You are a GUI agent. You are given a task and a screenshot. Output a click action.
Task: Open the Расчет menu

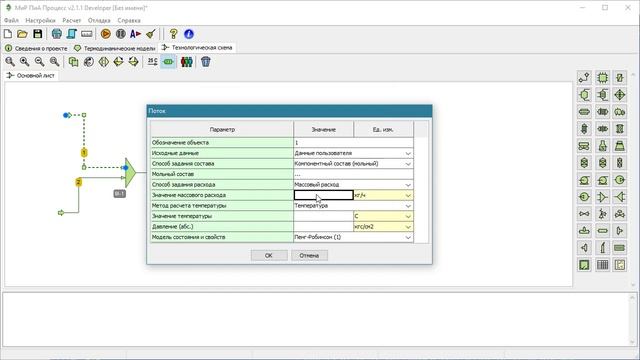tap(71, 20)
